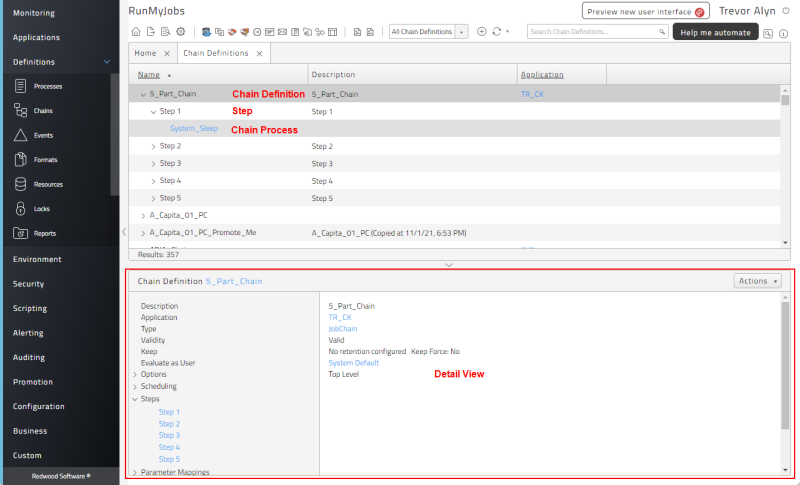Open the Promotion sidebar menu
This screenshot has height=485, width=800.
point(33,381)
